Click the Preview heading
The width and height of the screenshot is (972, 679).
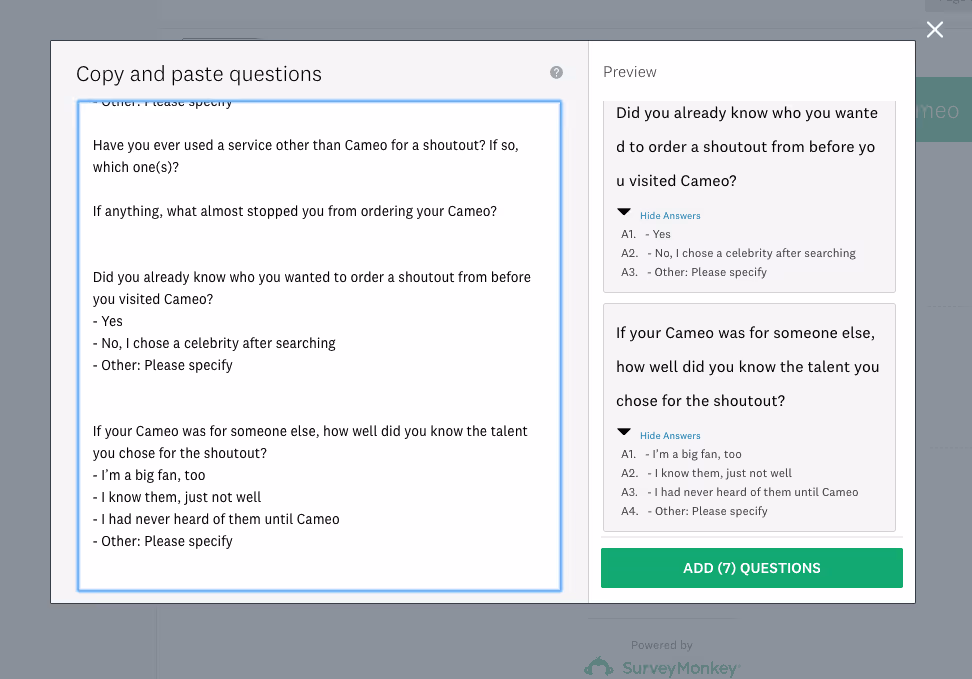(630, 72)
